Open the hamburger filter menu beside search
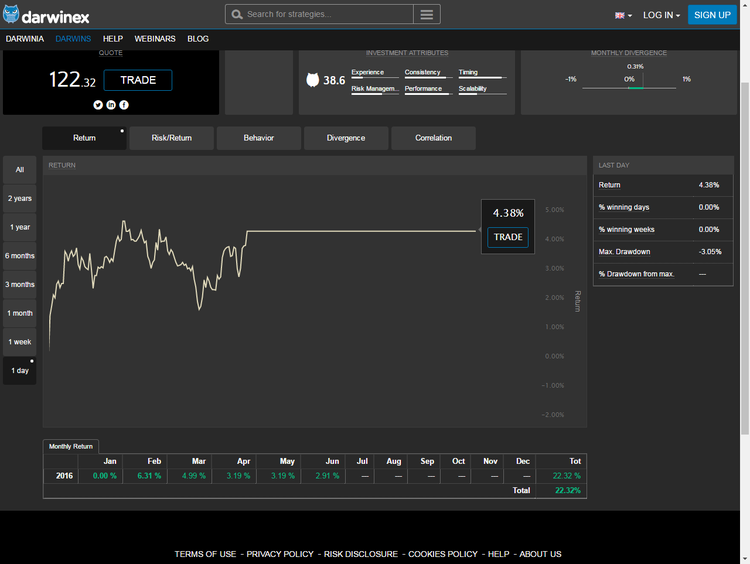Image resolution: width=750 pixels, height=564 pixels. coord(427,15)
